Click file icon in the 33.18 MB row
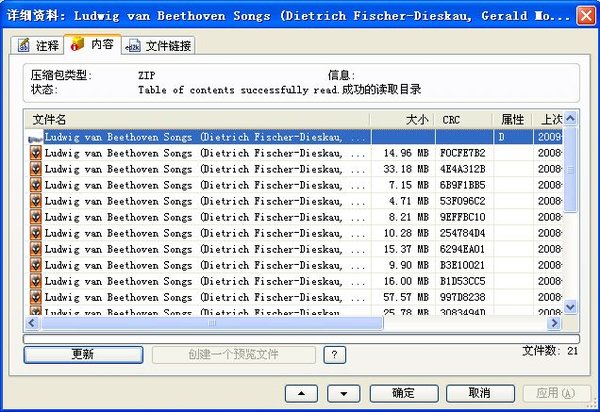Screen dimensions: 600x412 pos(36,169)
